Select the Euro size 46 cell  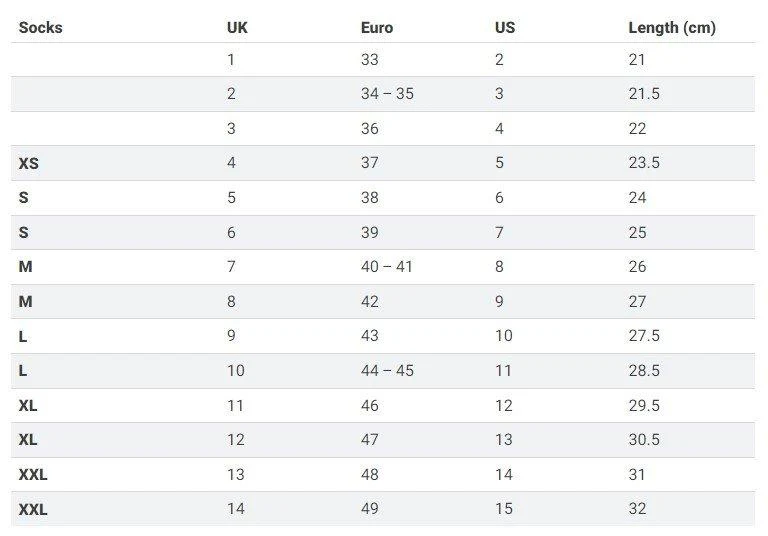tap(370, 405)
